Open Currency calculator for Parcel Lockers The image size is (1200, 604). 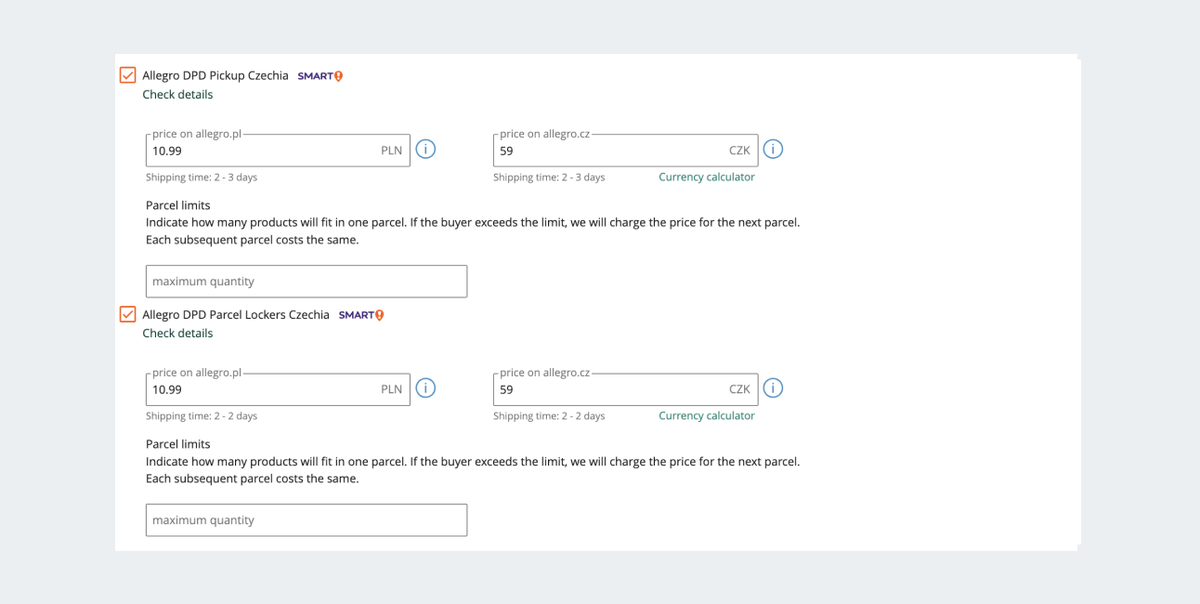click(707, 416)
